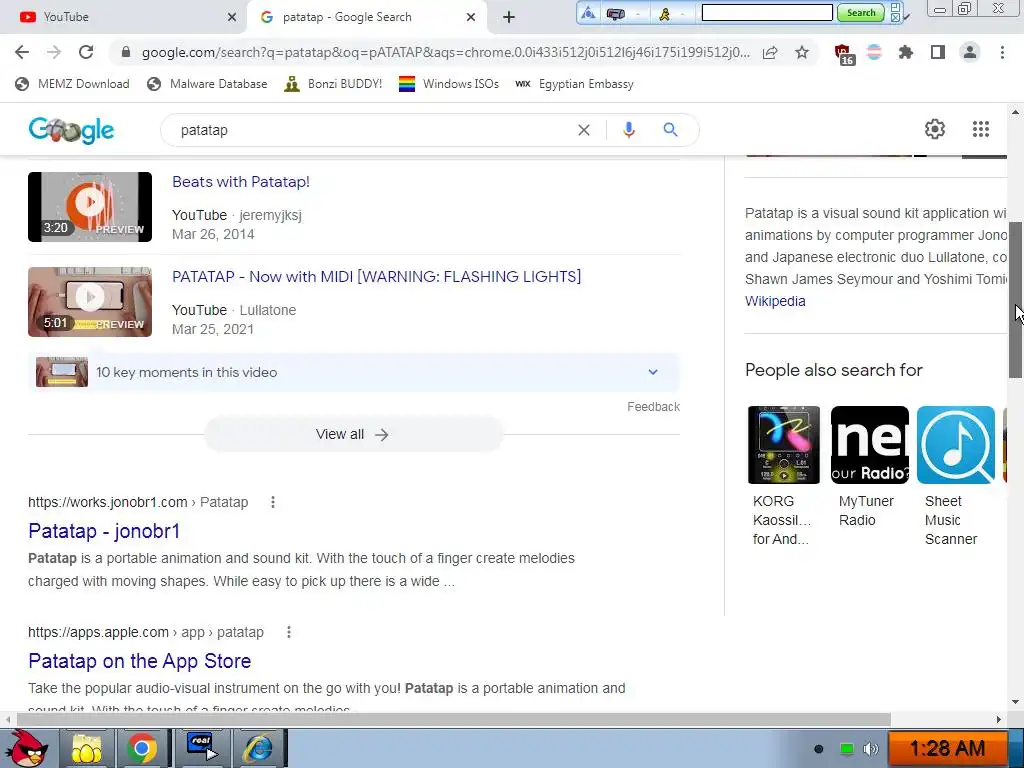This screenshot has width=1024, height=768.
Task: Share this page from the address bar
Action: (x=770, y=52)
